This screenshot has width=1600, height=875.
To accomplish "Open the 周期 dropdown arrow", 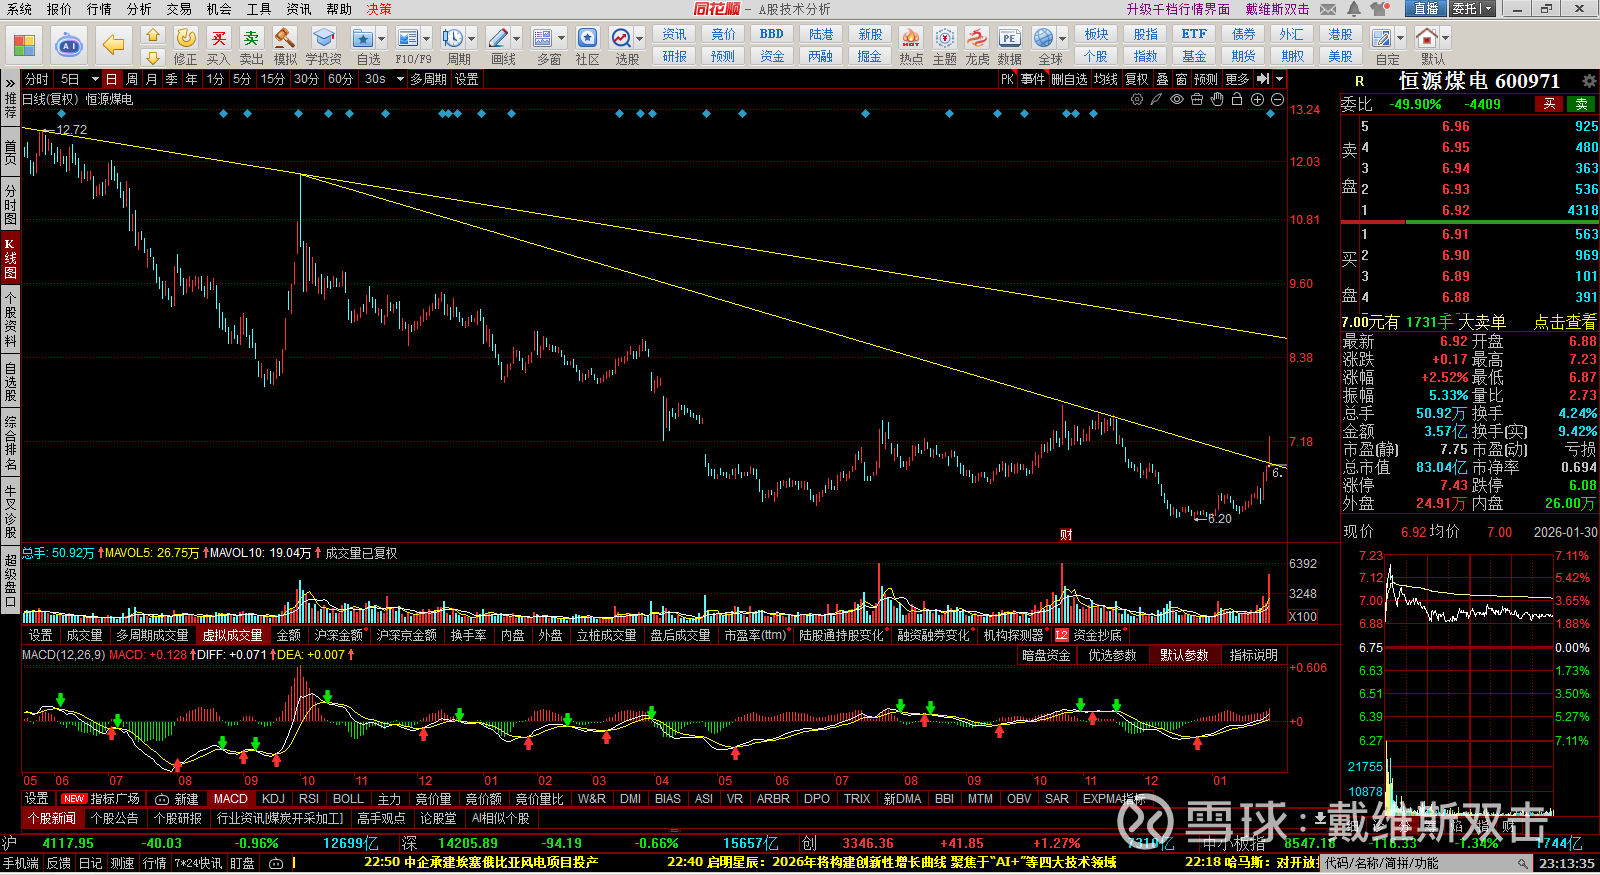I will pyautogui.click(x=471, y=39).
